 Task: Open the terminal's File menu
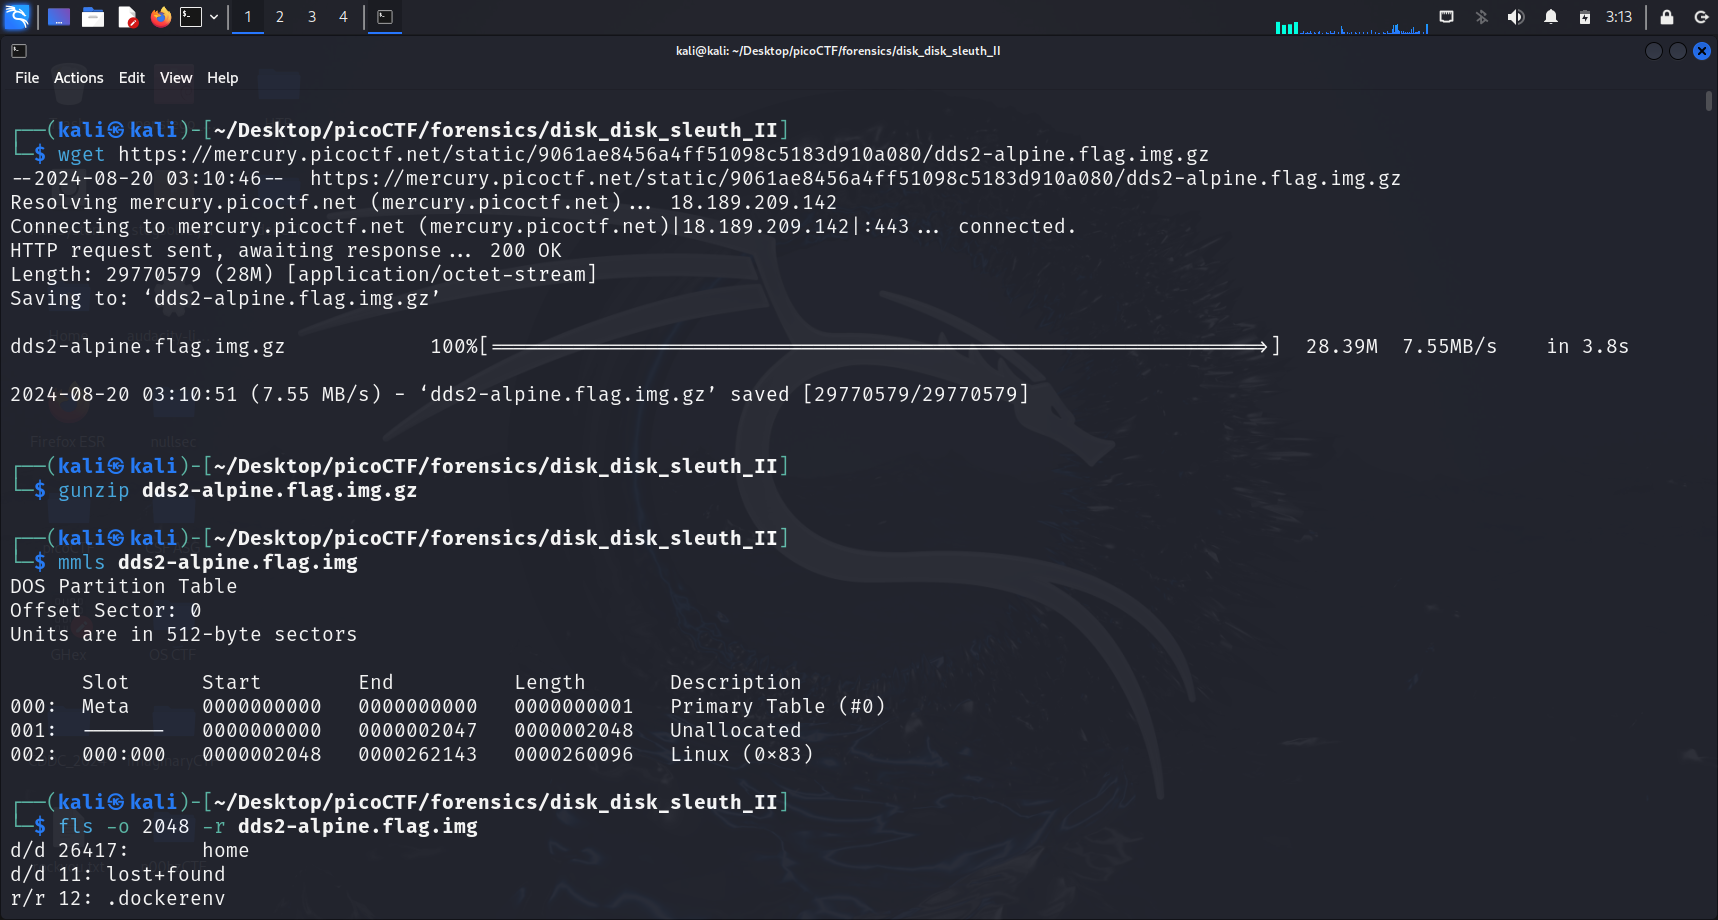(27, 78)
